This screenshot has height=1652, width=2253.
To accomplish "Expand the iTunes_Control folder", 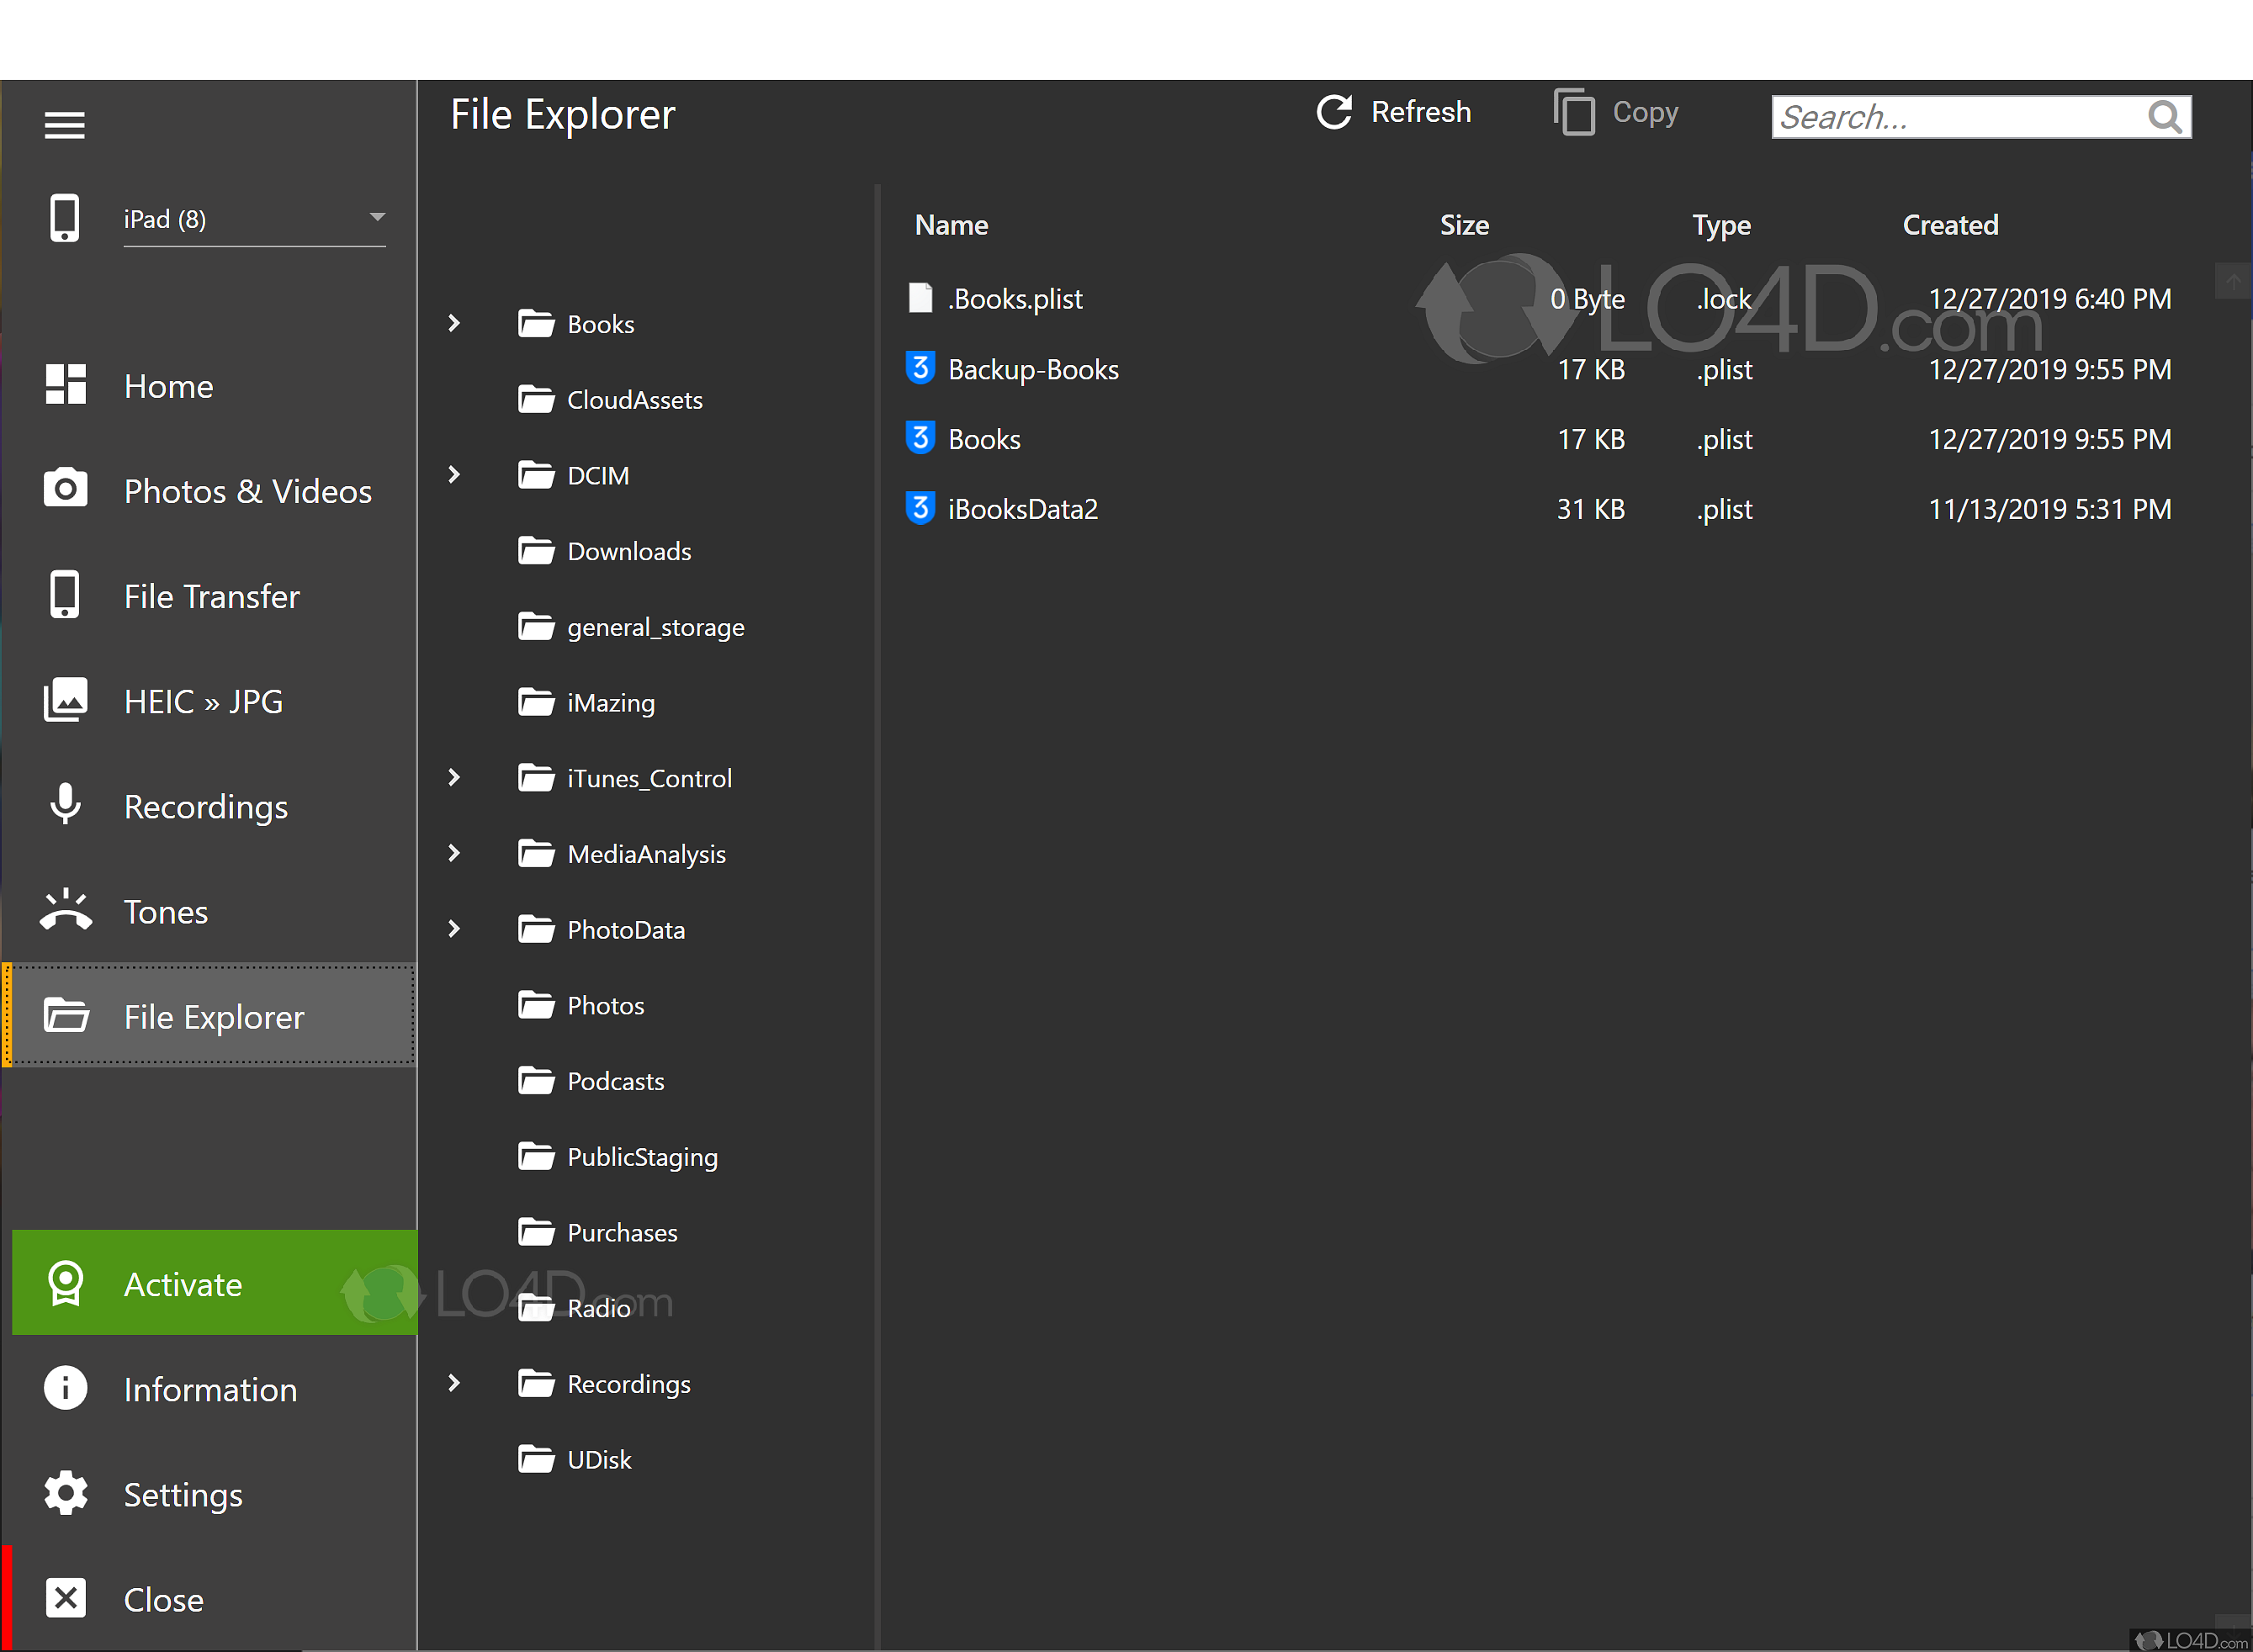I will pyautogui.click(x=455, y=778).
